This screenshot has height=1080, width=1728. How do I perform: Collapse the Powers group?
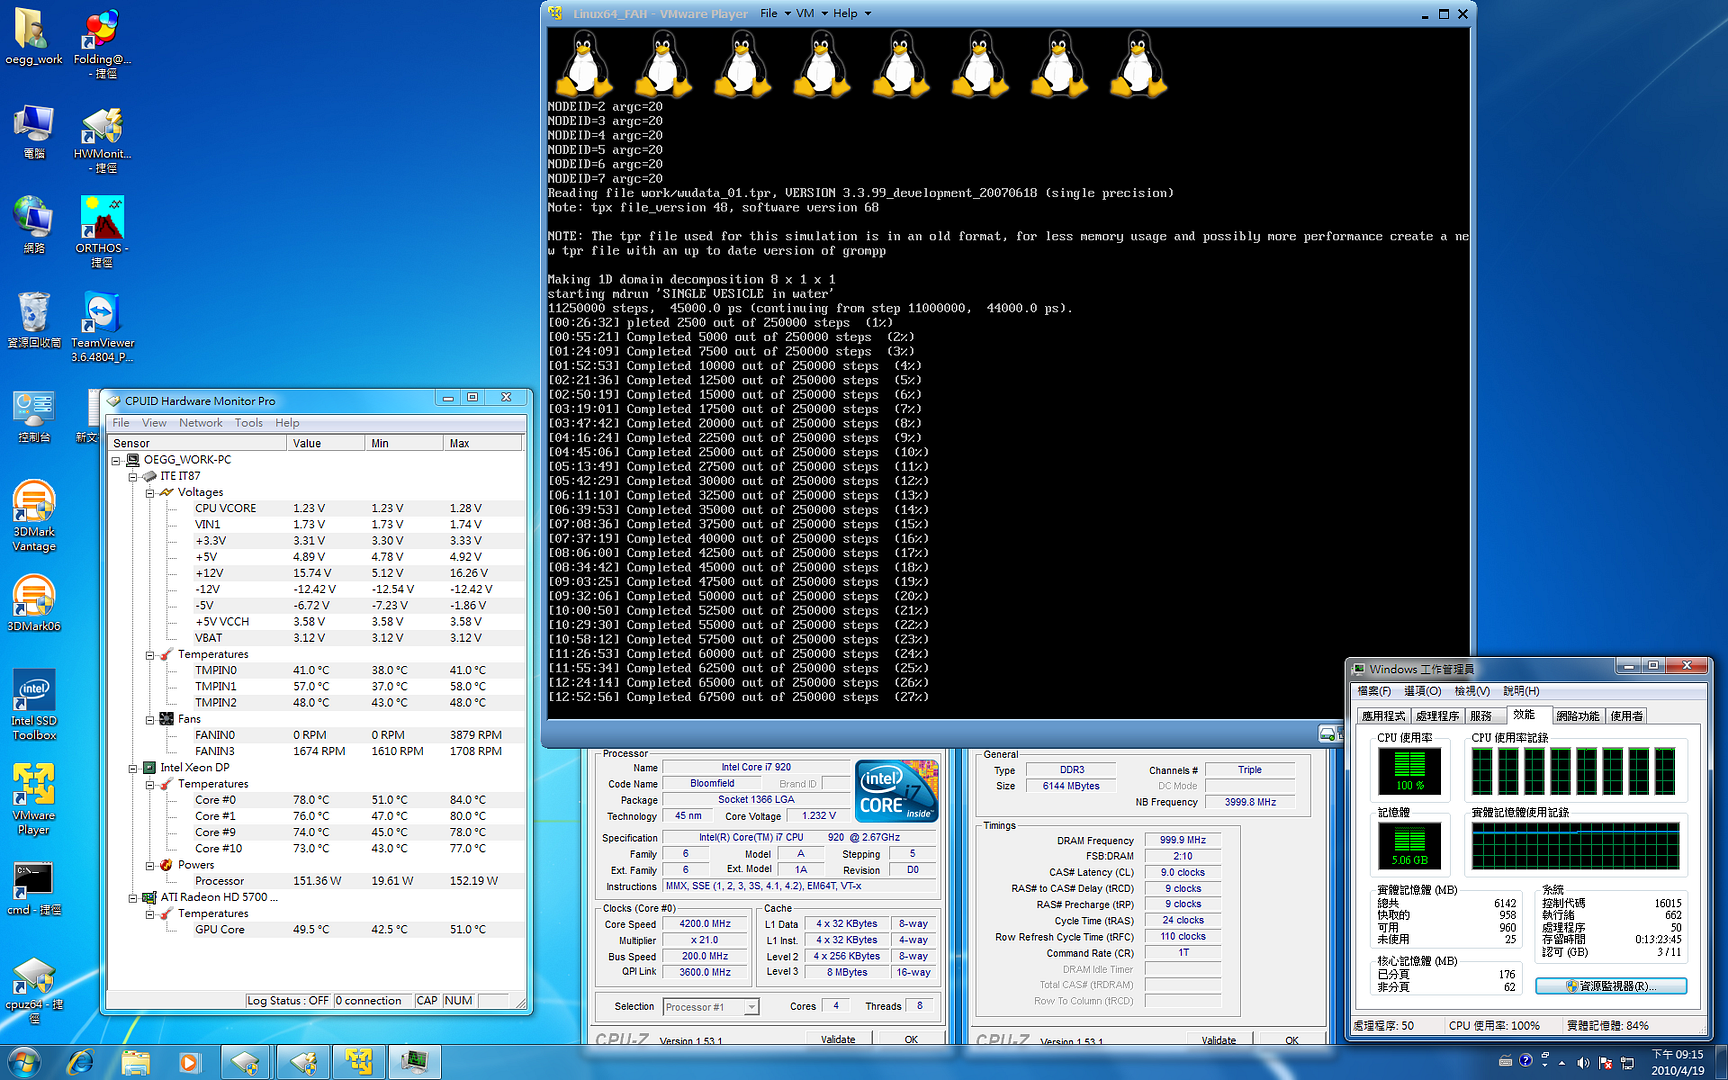point(149,865)
